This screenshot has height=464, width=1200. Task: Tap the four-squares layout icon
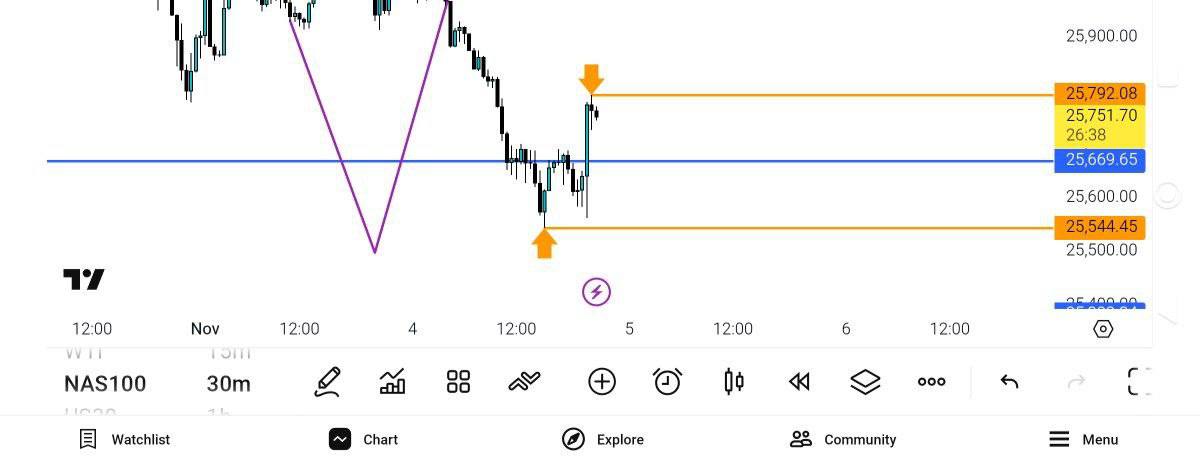point(458,382)
